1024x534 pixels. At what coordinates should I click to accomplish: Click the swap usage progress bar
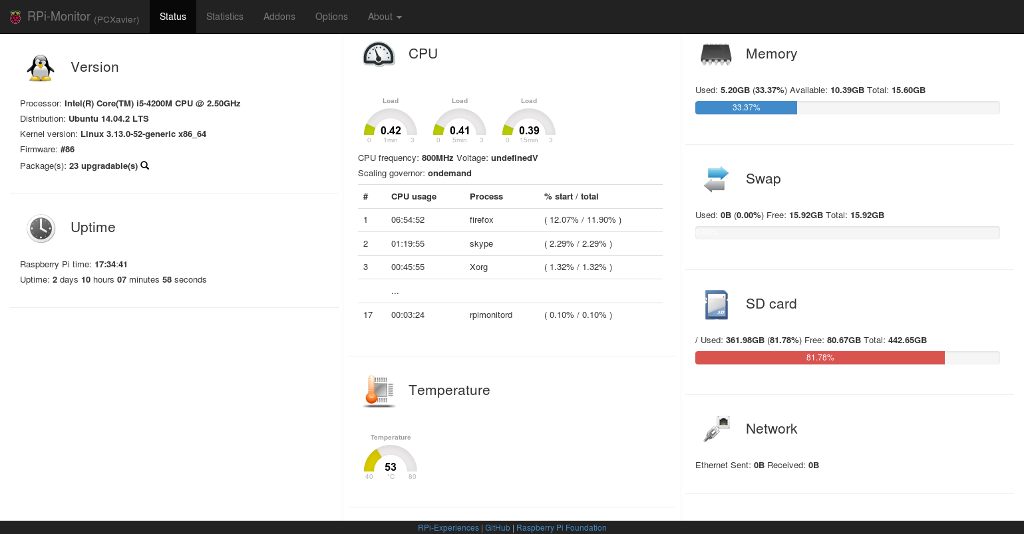(x=847, y=232)
